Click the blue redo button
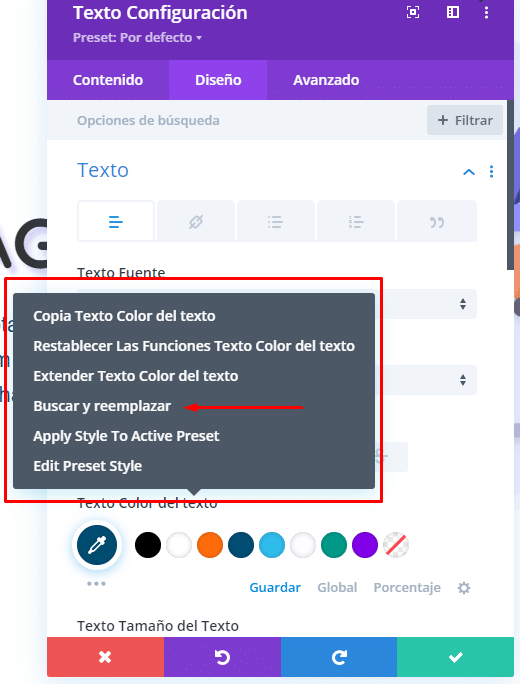This screenshot has height=684, width=520. pos(339,657)
